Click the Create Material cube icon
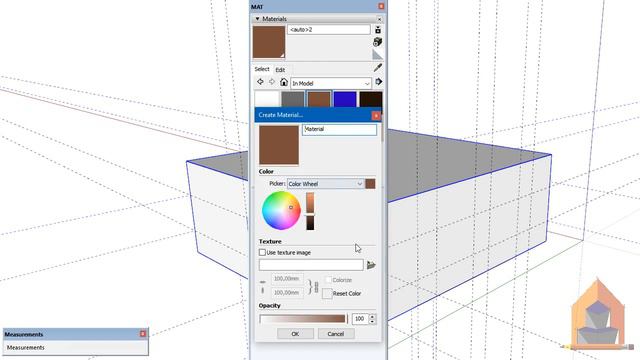The width and height of the screenshot is (640, 360). point(378,42)
